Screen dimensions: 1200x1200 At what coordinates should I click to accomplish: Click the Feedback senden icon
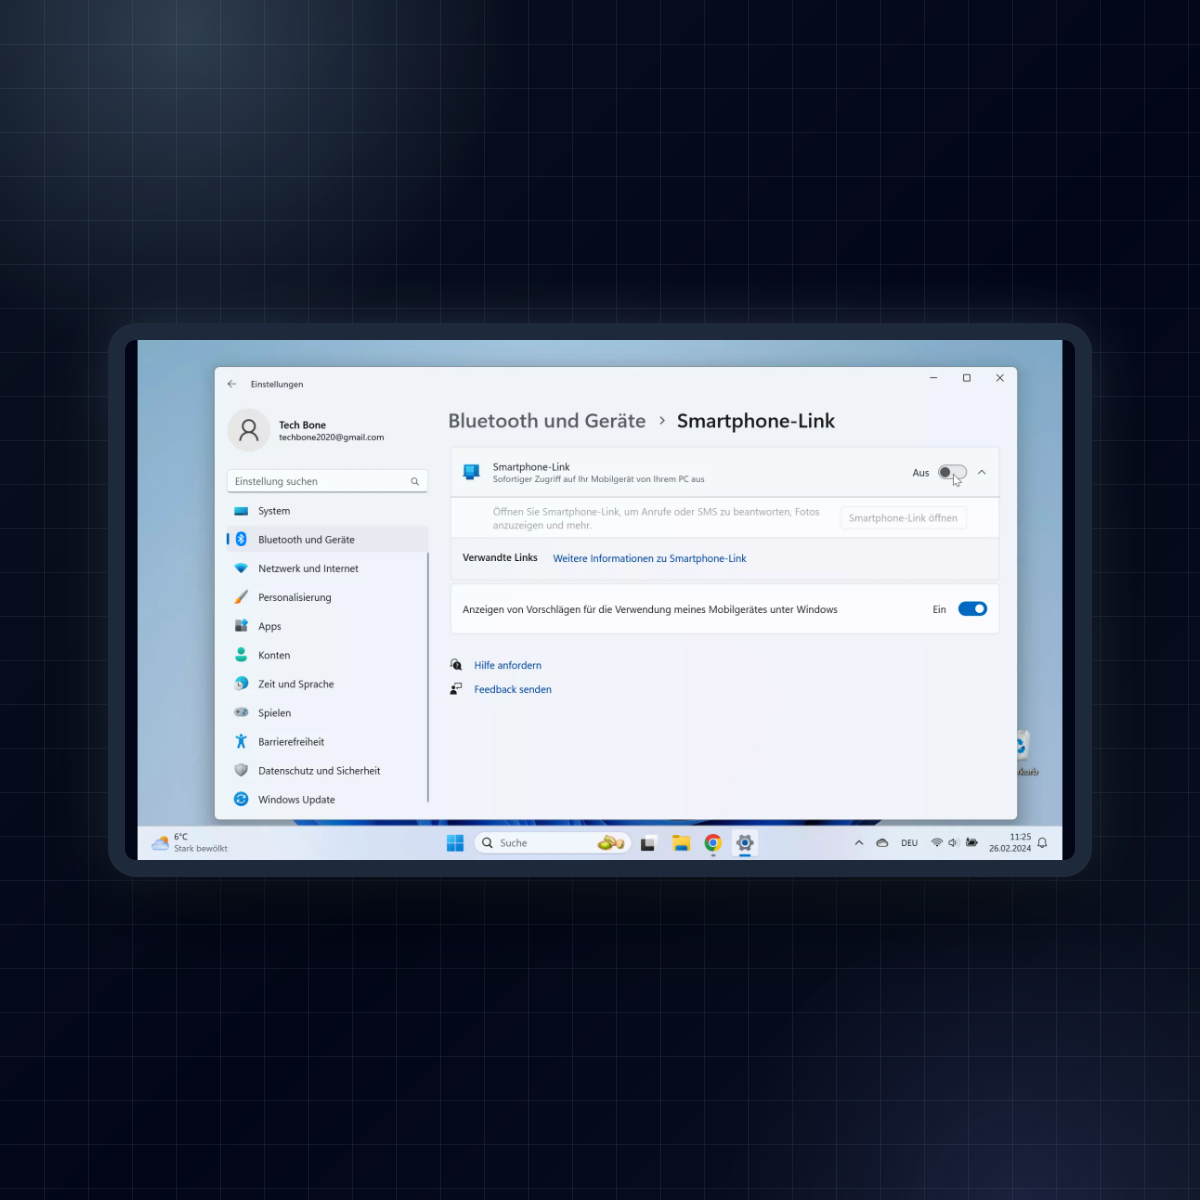456,689
